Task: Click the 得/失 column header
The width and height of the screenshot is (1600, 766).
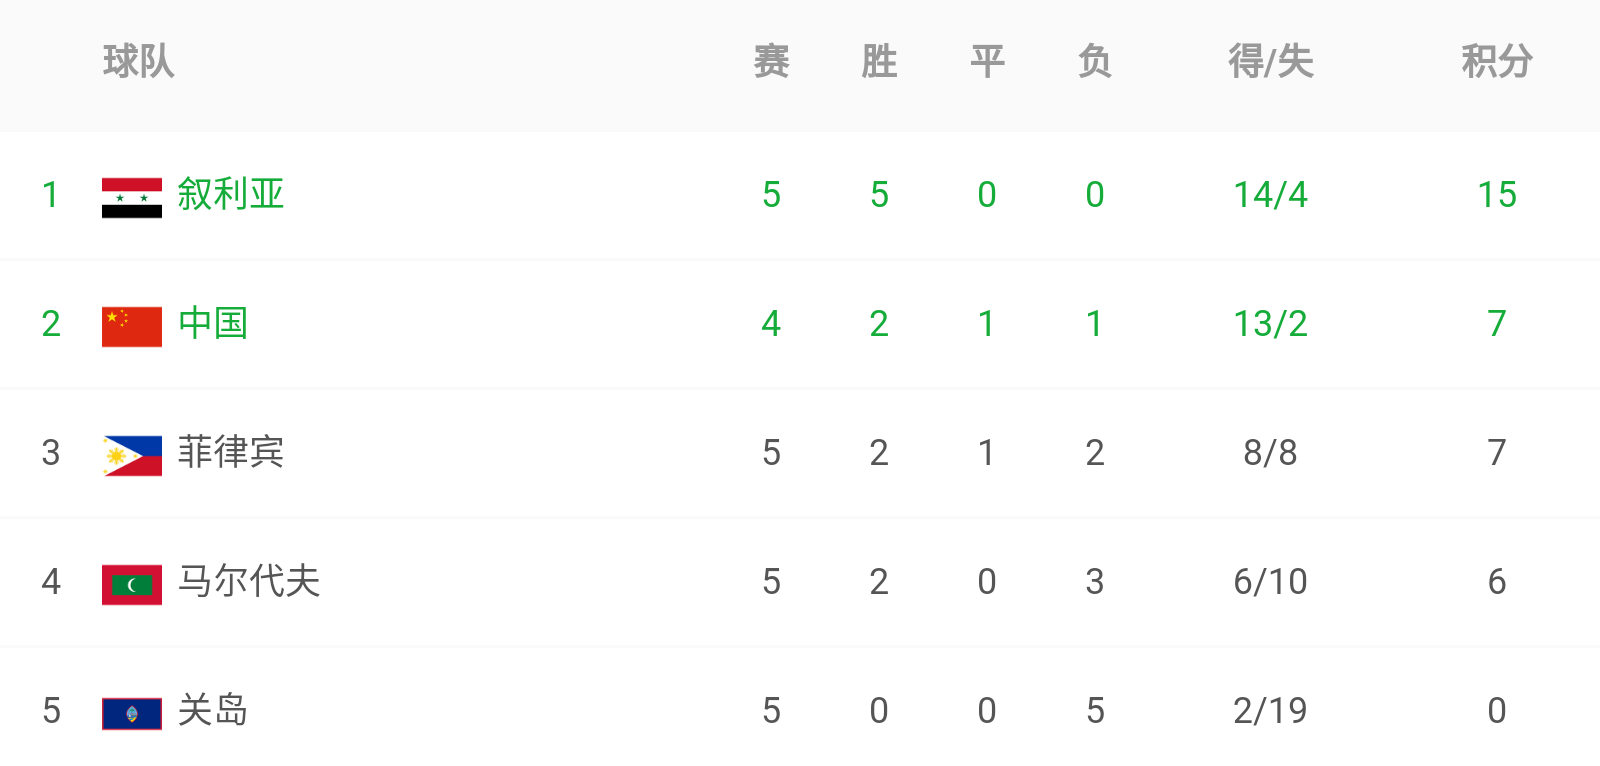Action: tap(1271, 61)
